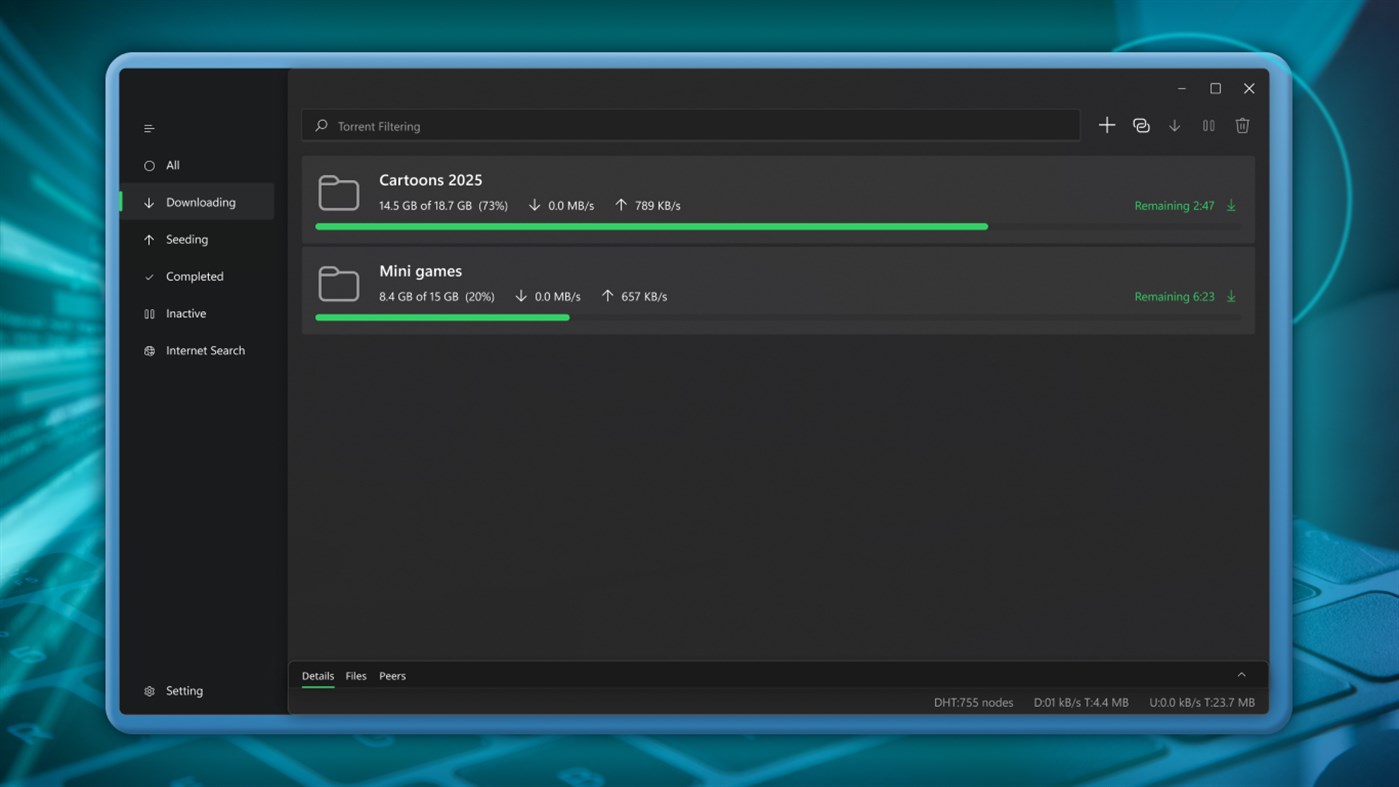The width and height of the screenshot is (1399, 787).
Task: Switch to the Files tab
Action: pyautogui.click(x=356, y=675)
